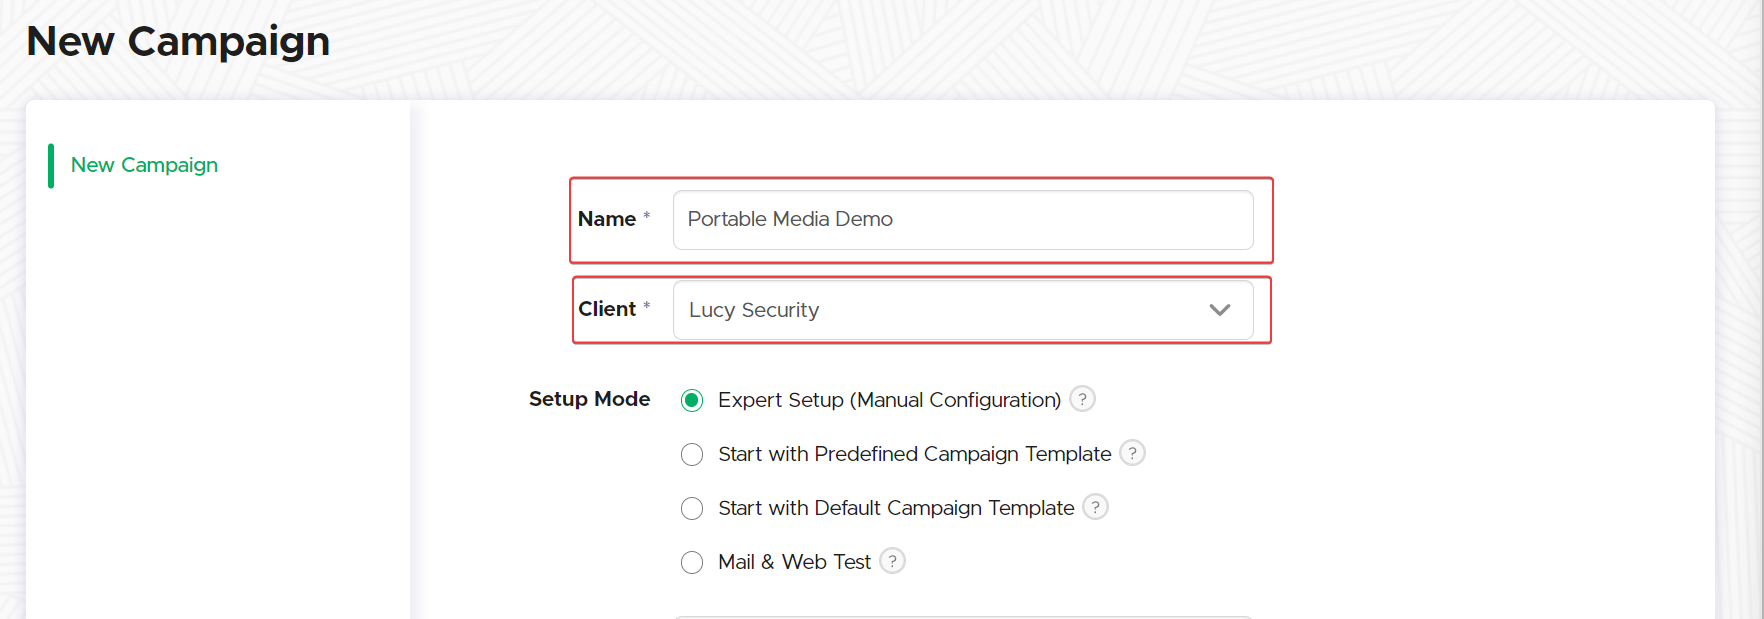
Task: Select Start with Default Campaign Template radio
Action: tap(692, 508)
